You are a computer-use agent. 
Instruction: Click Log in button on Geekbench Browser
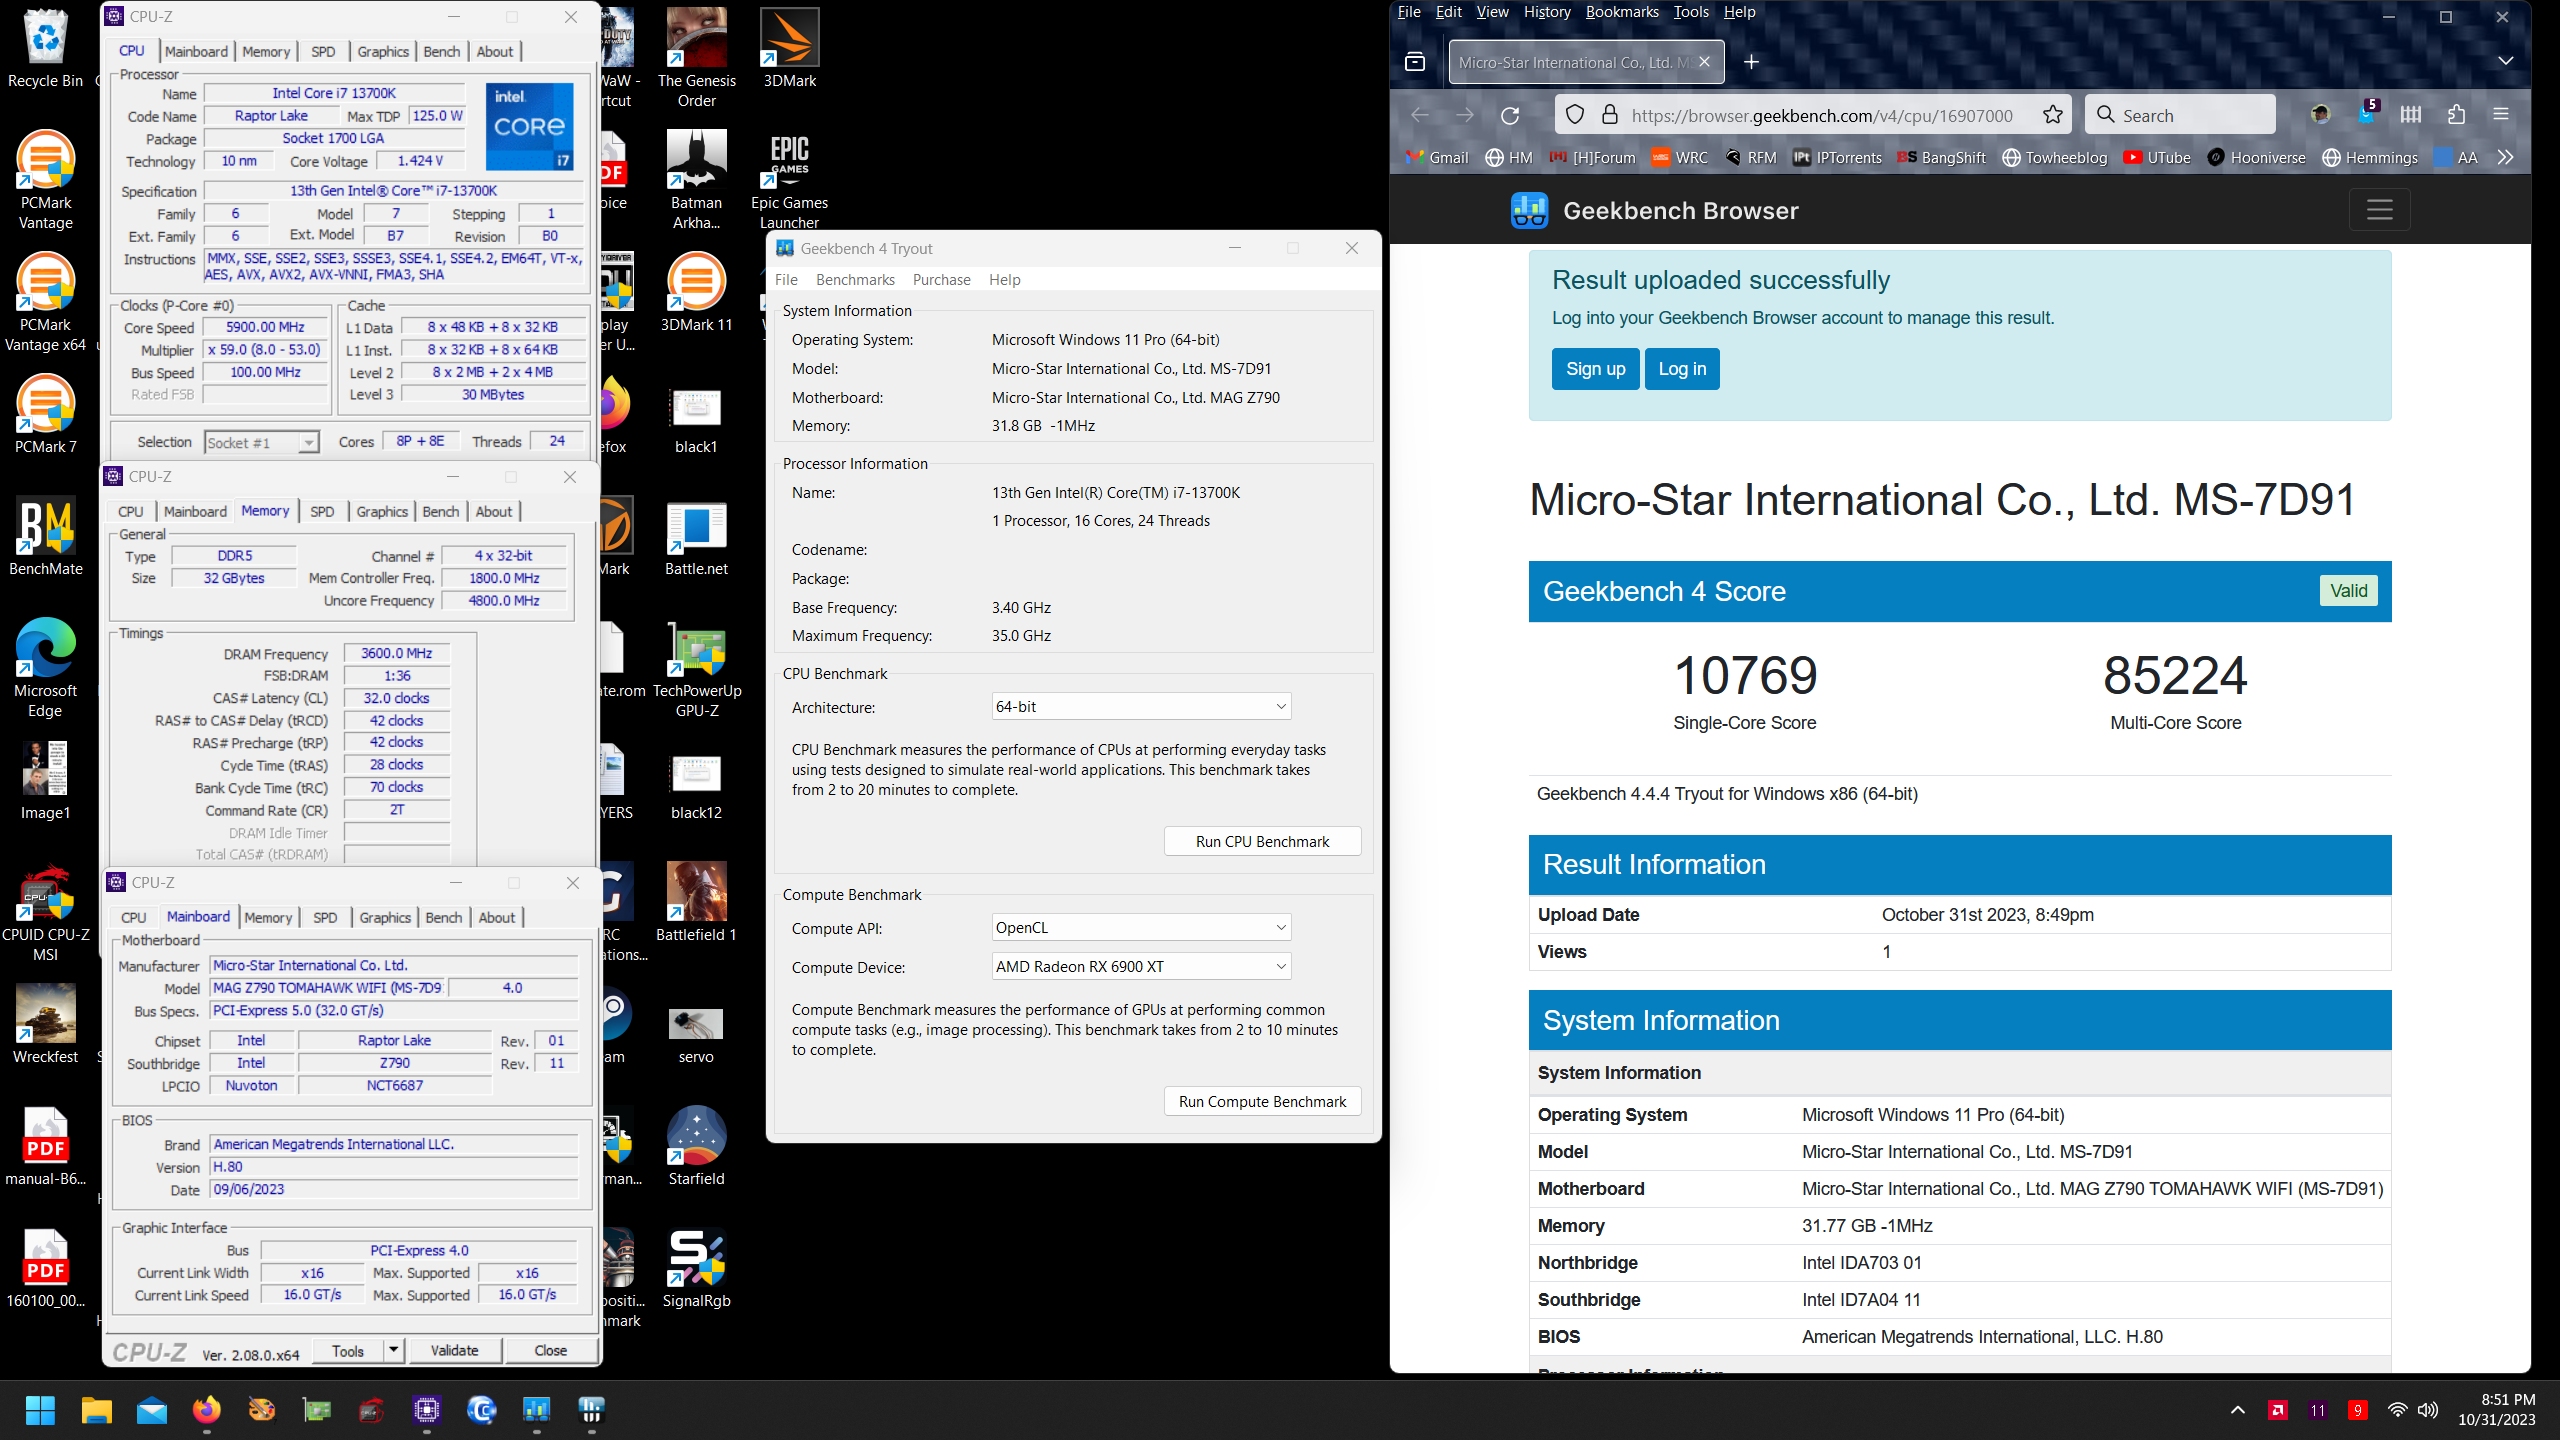point(1682,369)
